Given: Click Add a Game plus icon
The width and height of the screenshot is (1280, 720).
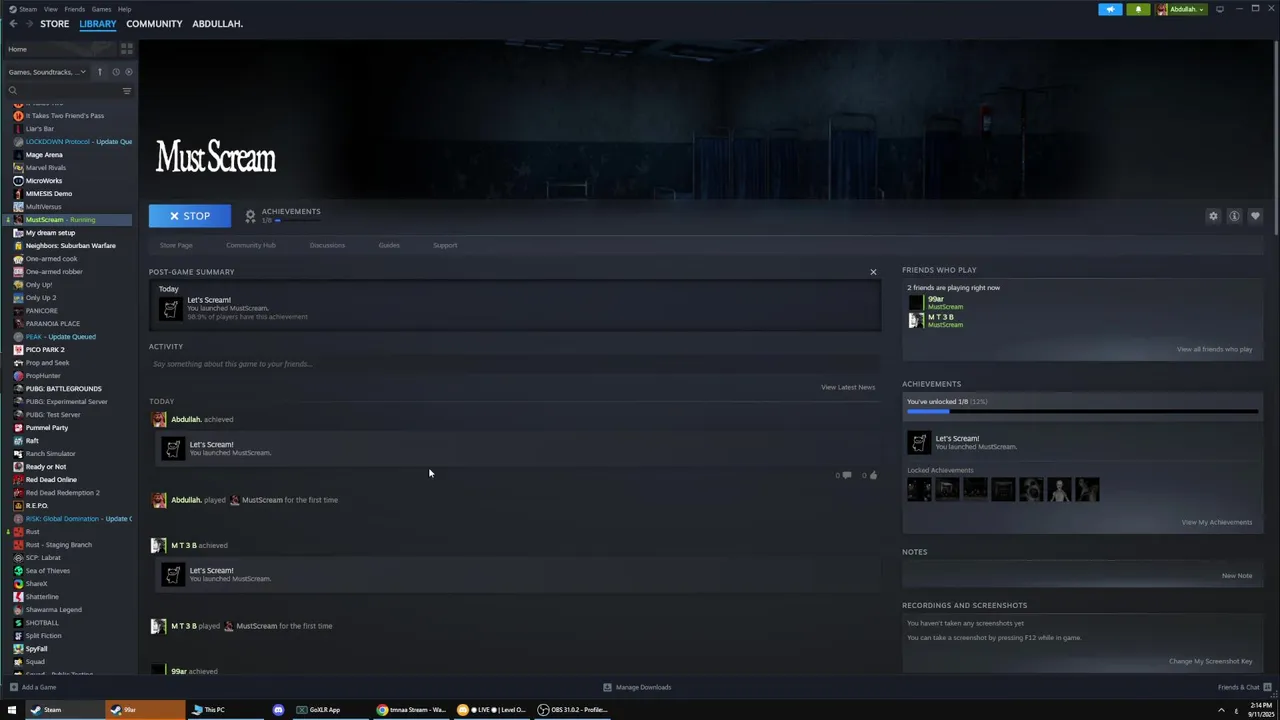Looking at the screenshot, I should [13, 687].
